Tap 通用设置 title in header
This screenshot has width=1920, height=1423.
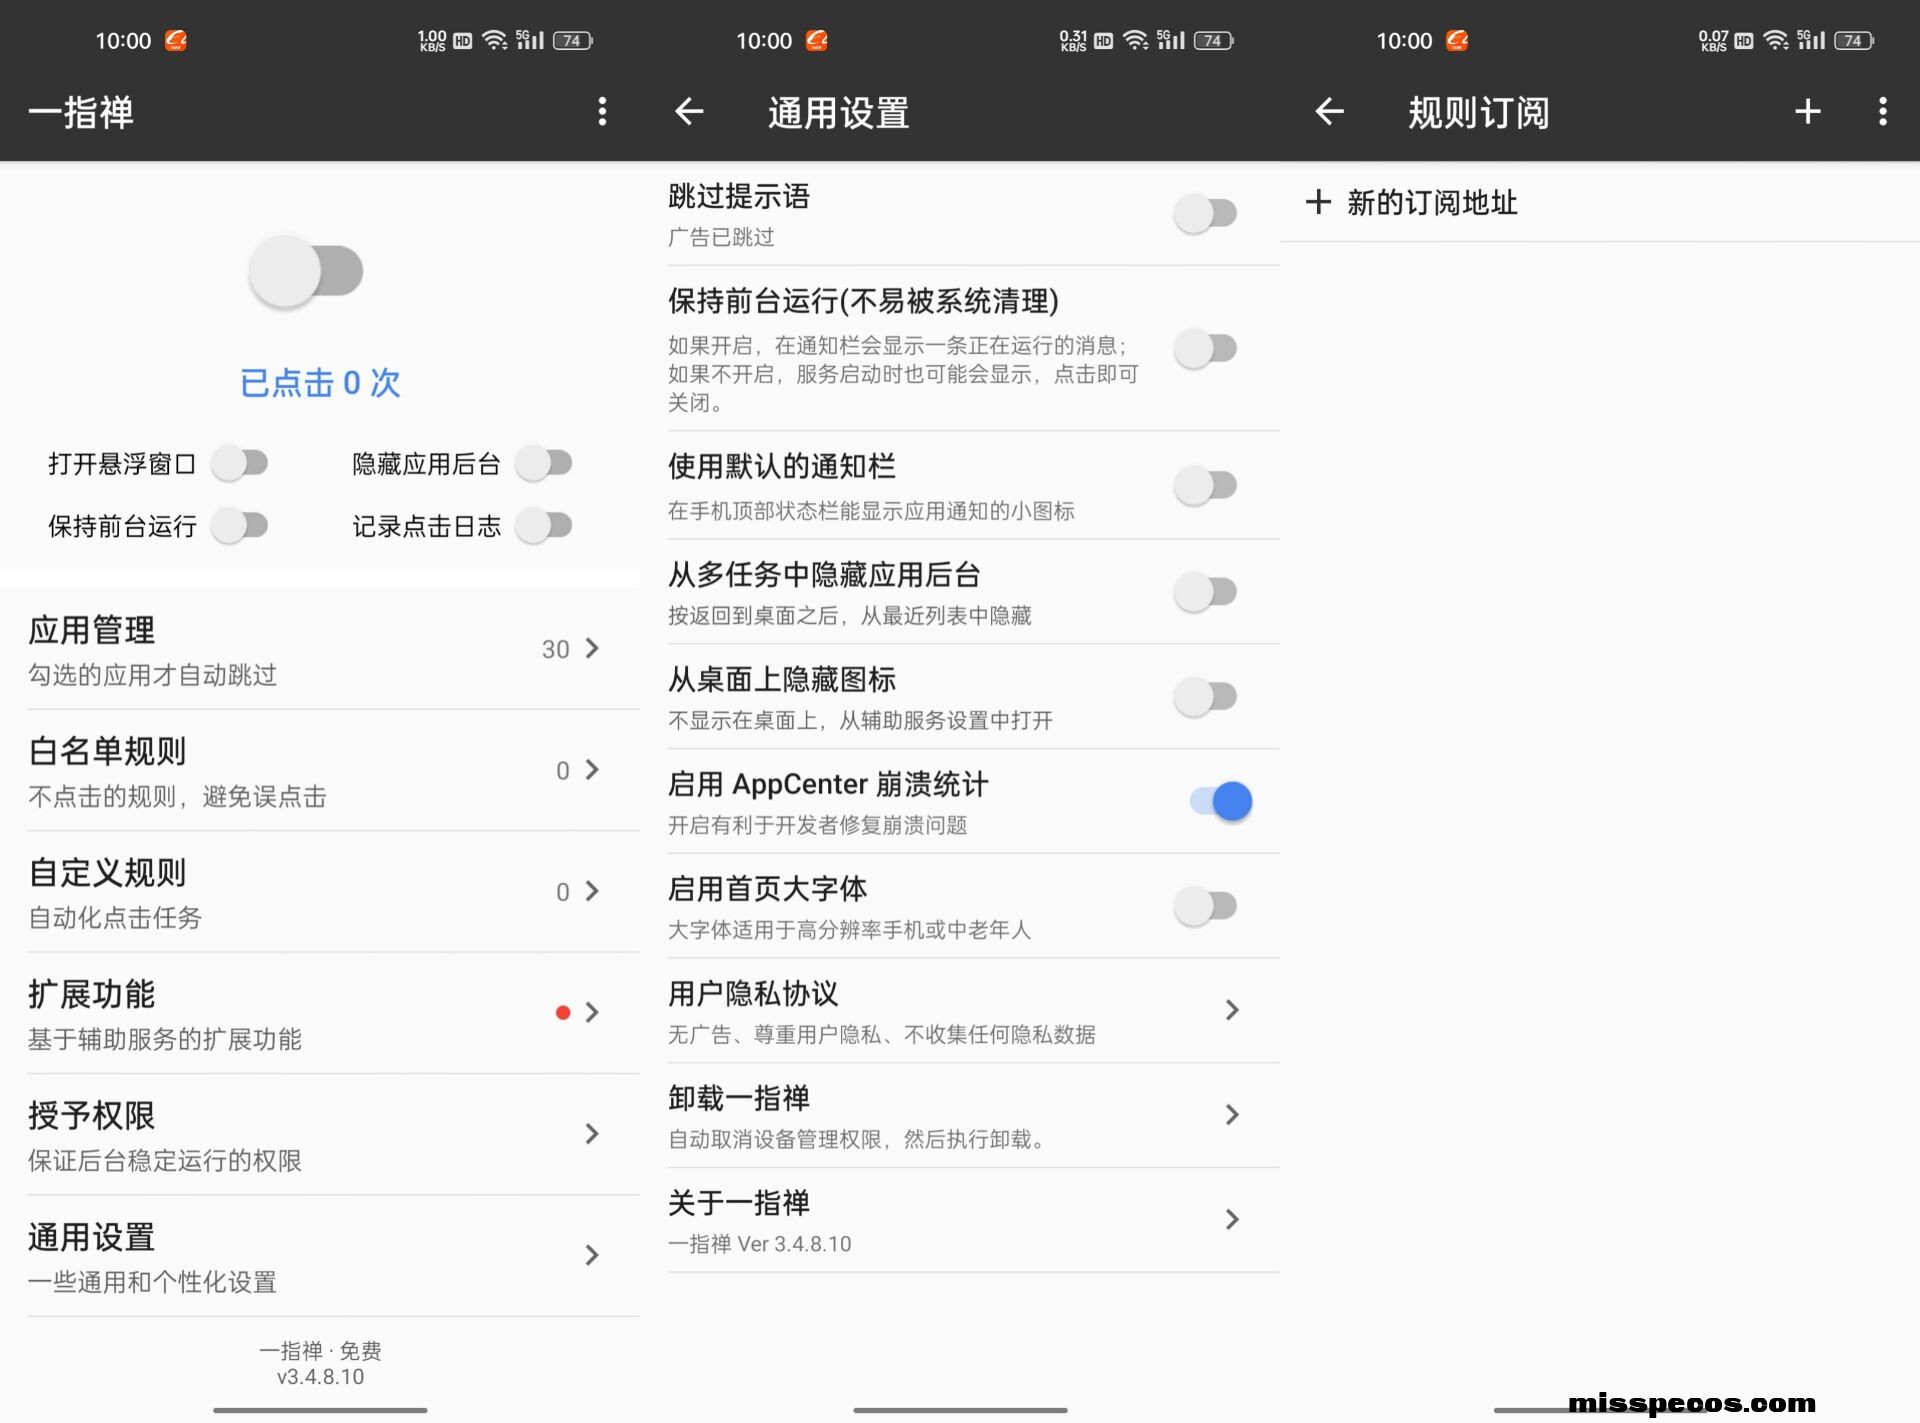point(838,113)
